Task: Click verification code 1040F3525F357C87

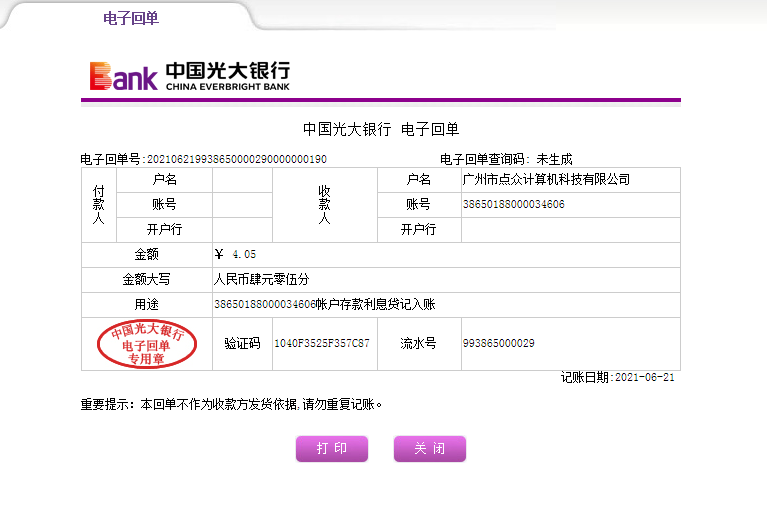Action: 322,343
